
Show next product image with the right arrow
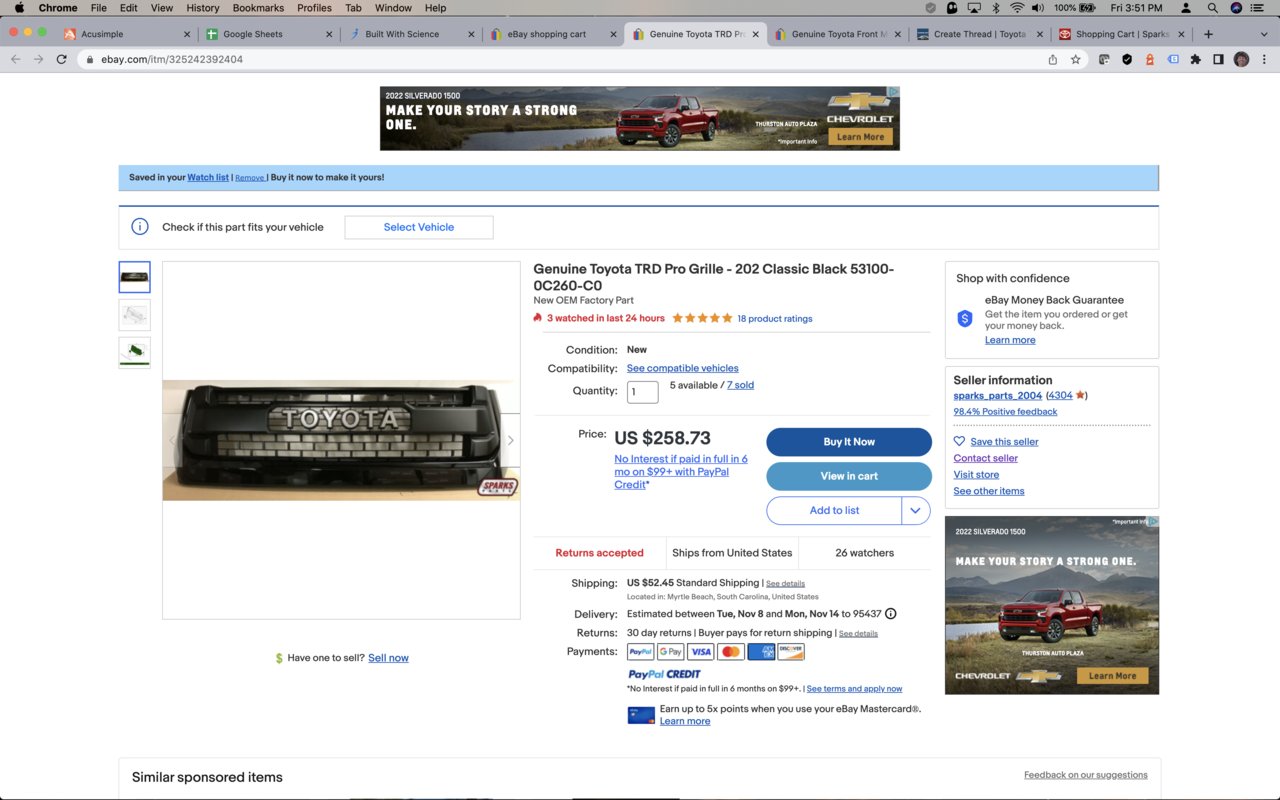510,440
